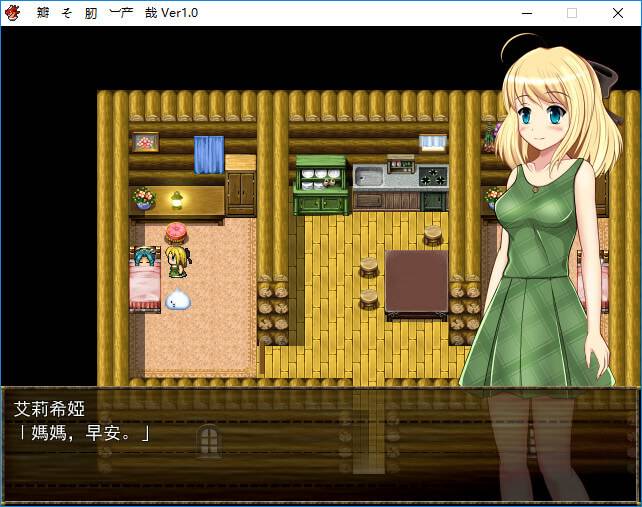Click the large brown dining table
The image size is (642, 507).
pos(416,282)
